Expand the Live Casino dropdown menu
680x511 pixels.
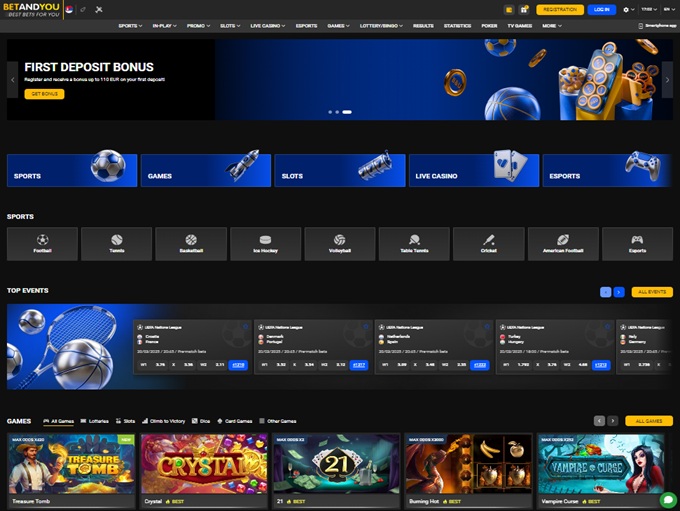coord(267,25)
